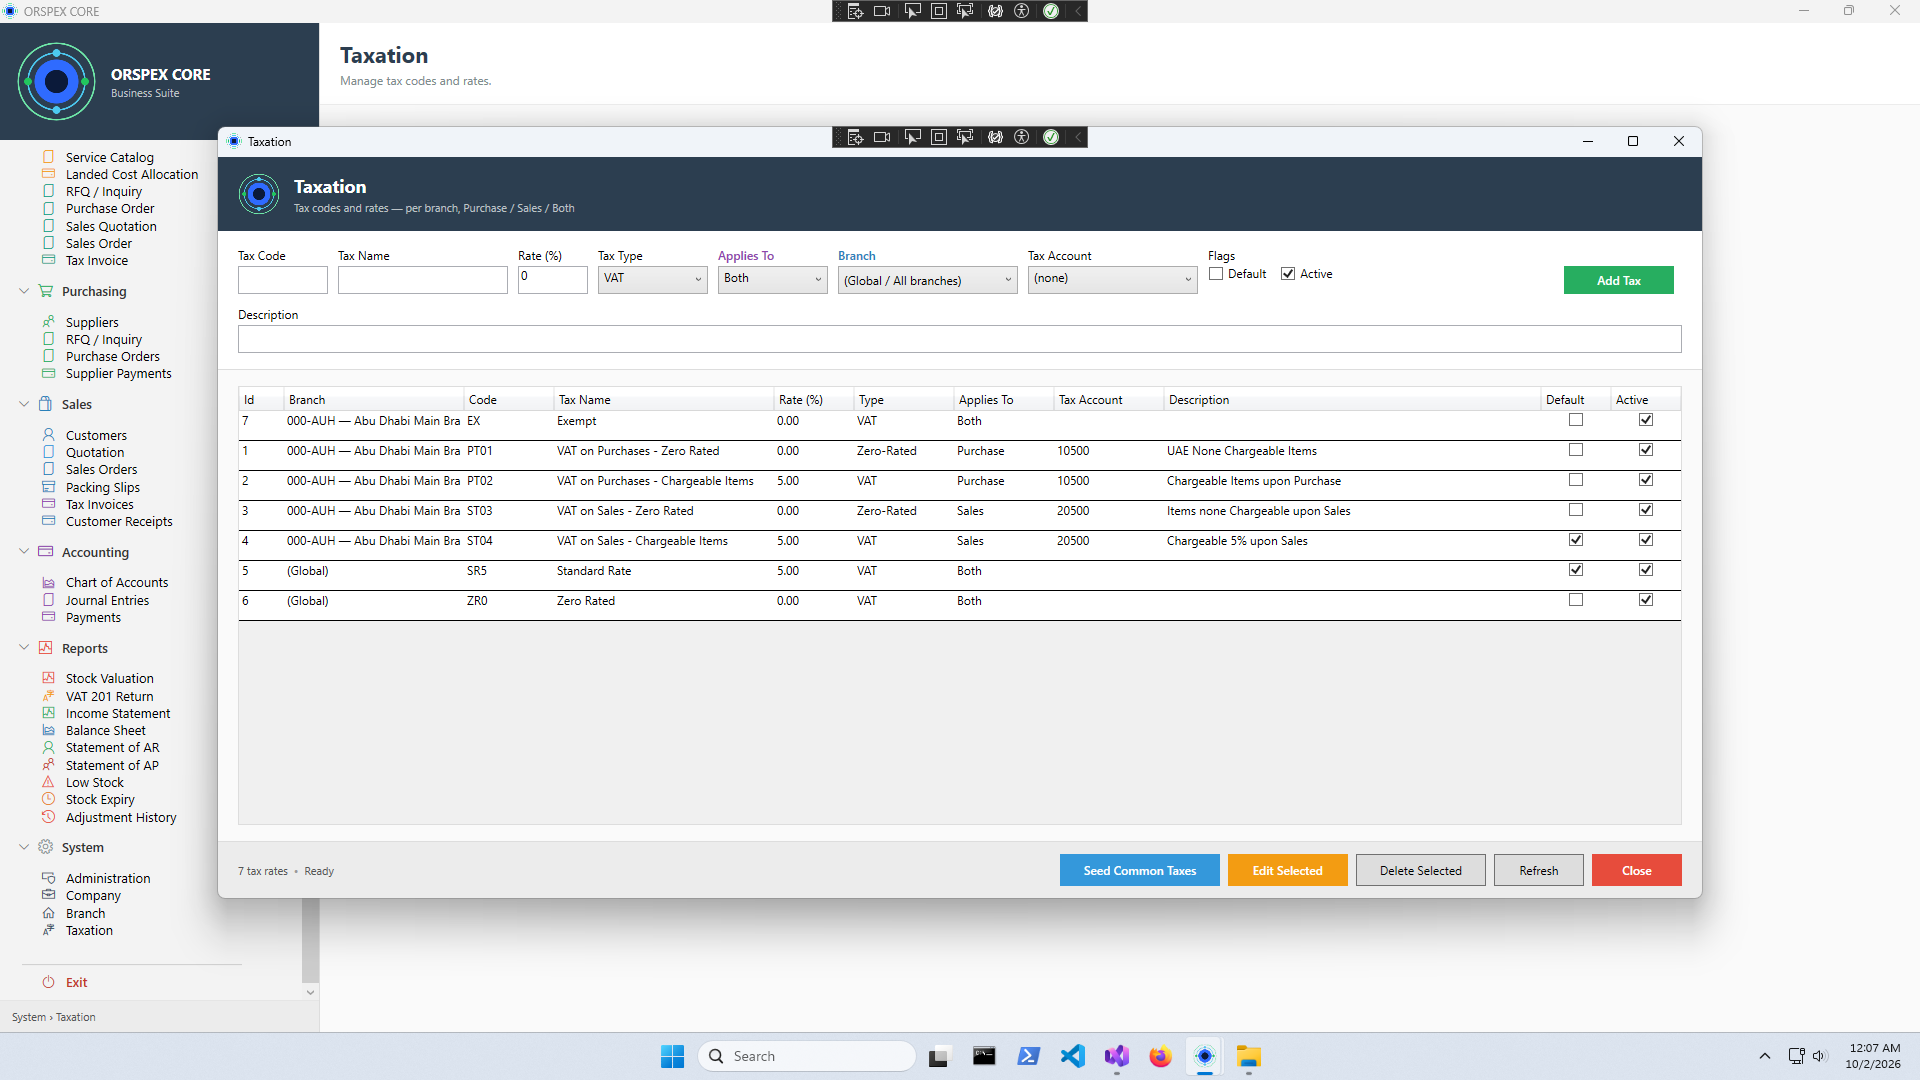Click the Delete Selected button
Viewport: 1920px width, 1080px height.
[1420, 870]
